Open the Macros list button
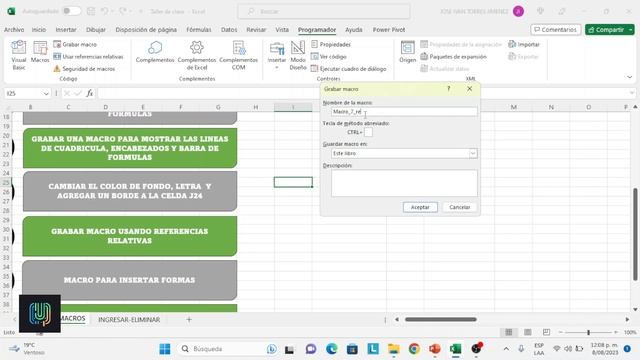 point(40,52)
